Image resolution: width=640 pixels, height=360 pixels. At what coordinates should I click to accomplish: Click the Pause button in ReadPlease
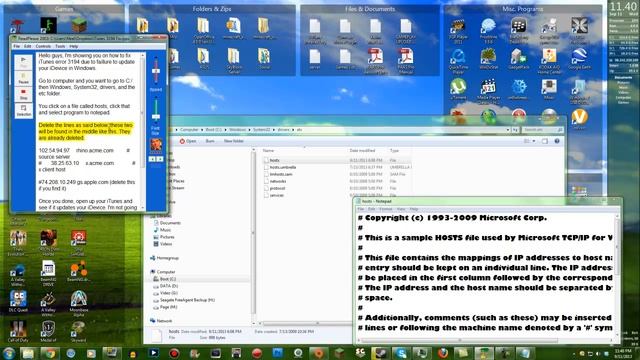click(x=23, y=78)
